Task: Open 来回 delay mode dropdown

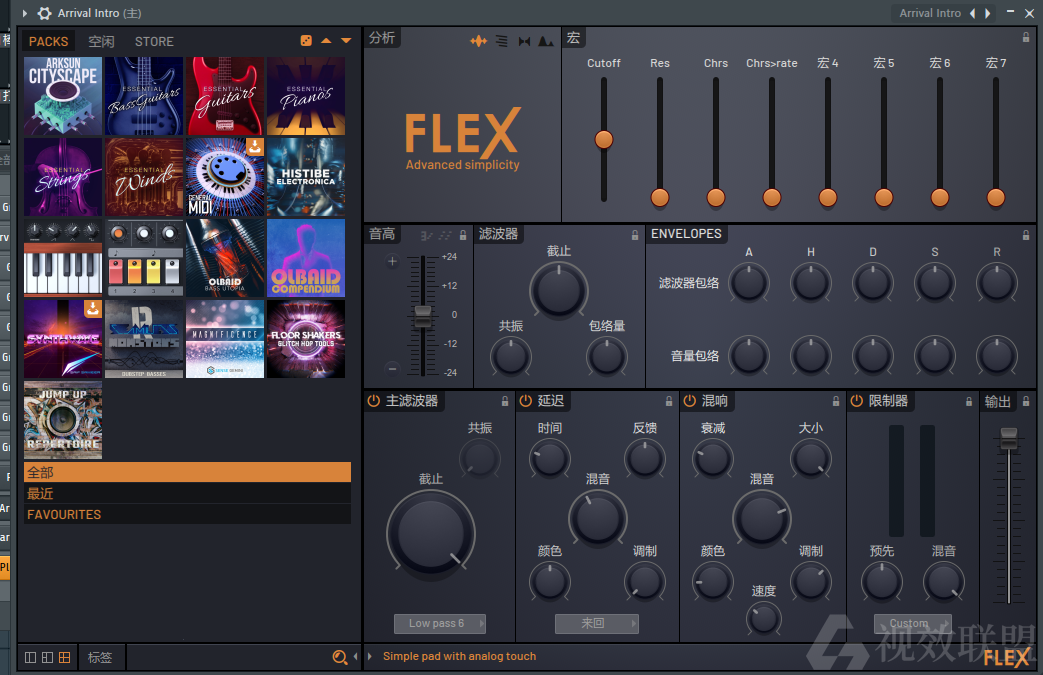Action: coord(597,623)
